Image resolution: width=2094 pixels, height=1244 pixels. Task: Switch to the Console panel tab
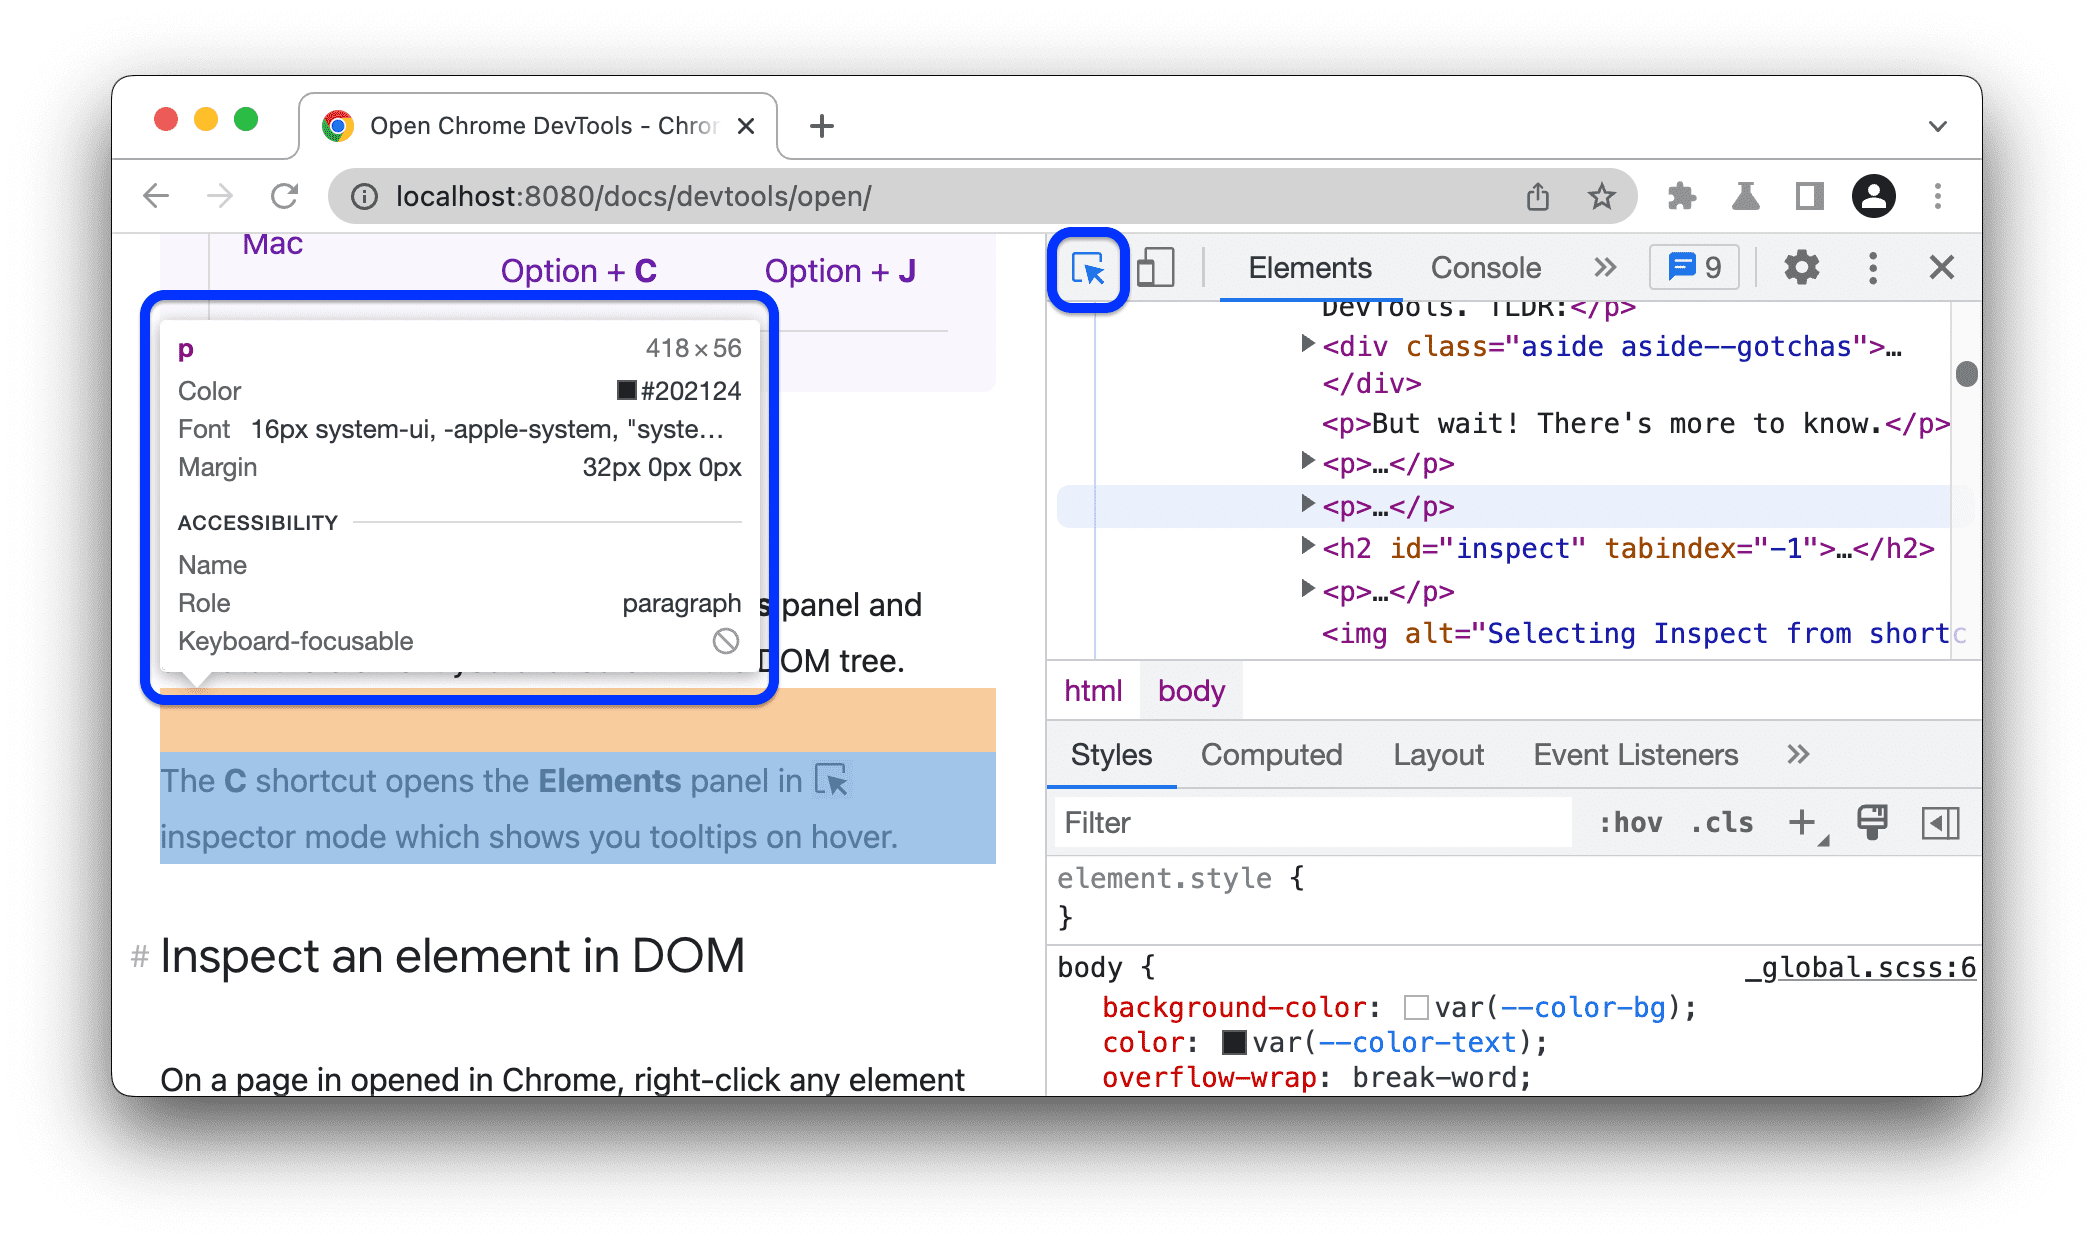[x=1484, y=267]
